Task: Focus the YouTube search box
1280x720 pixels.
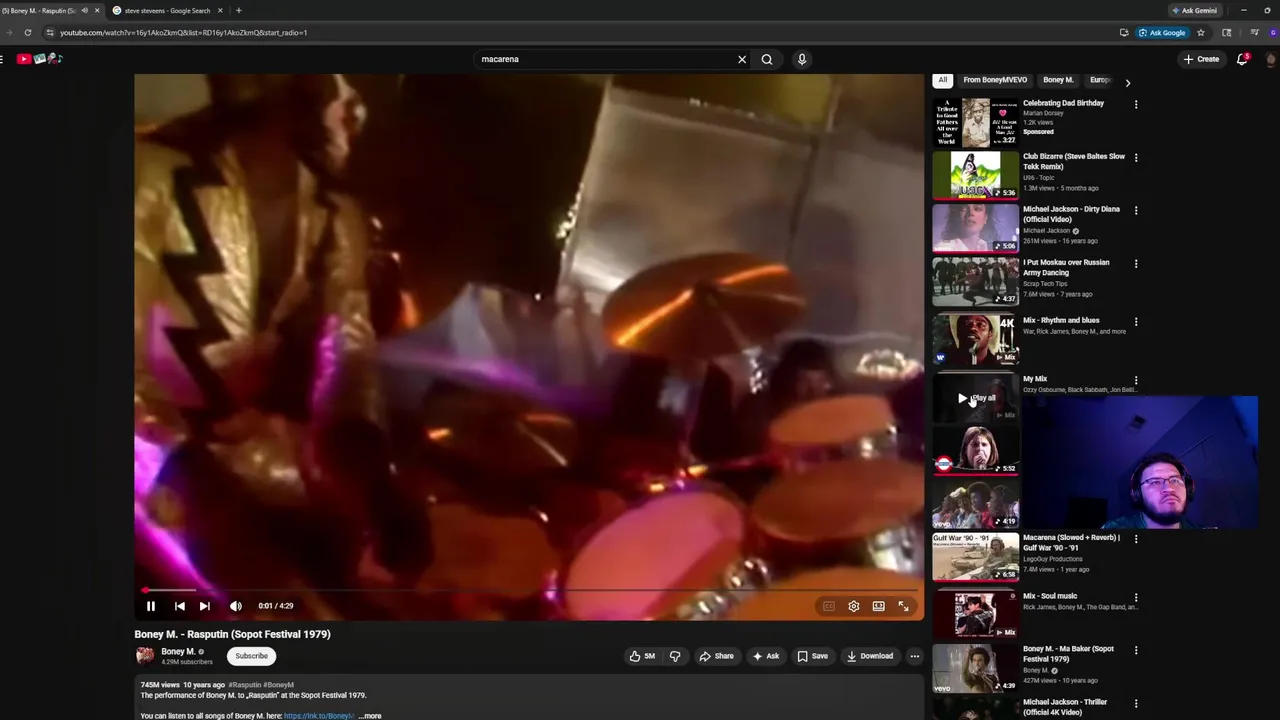Action: [x=605, y=59]
